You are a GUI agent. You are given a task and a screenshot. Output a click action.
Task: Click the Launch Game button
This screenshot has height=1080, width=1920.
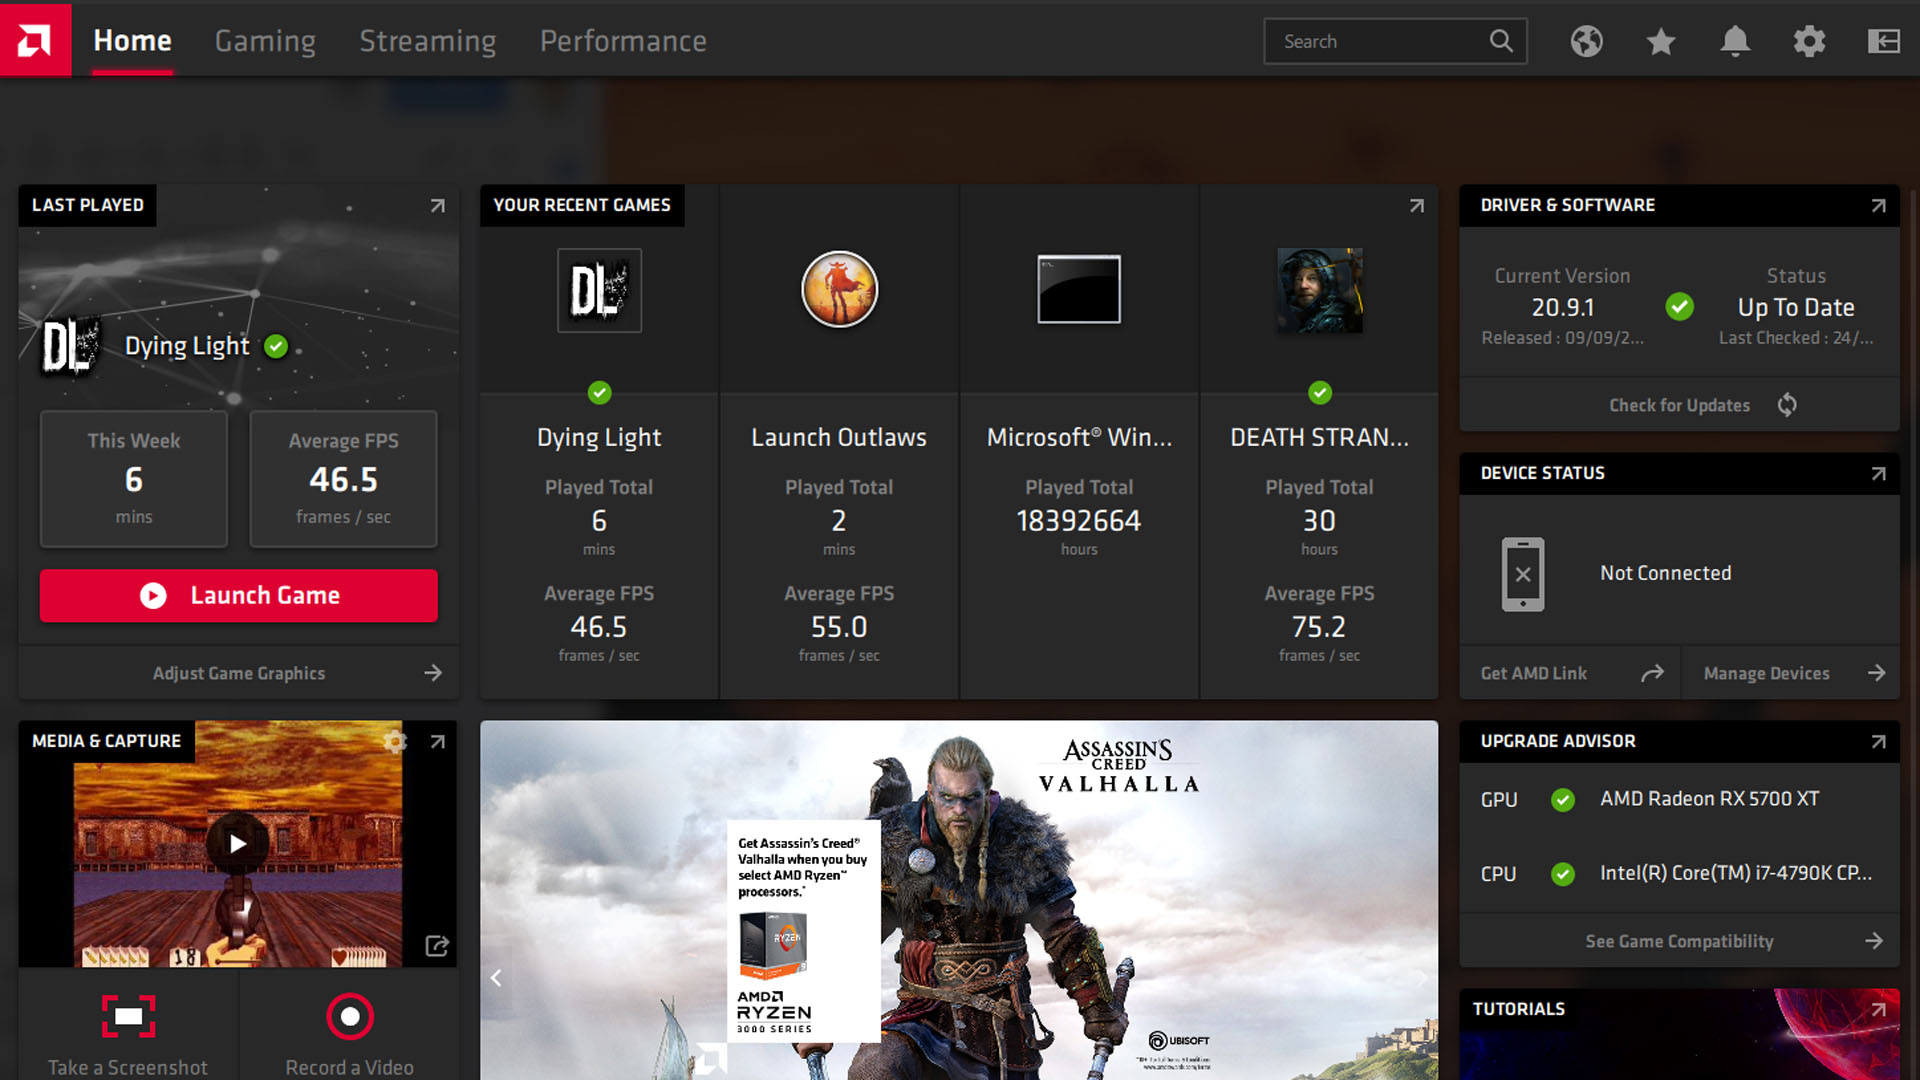237,595
